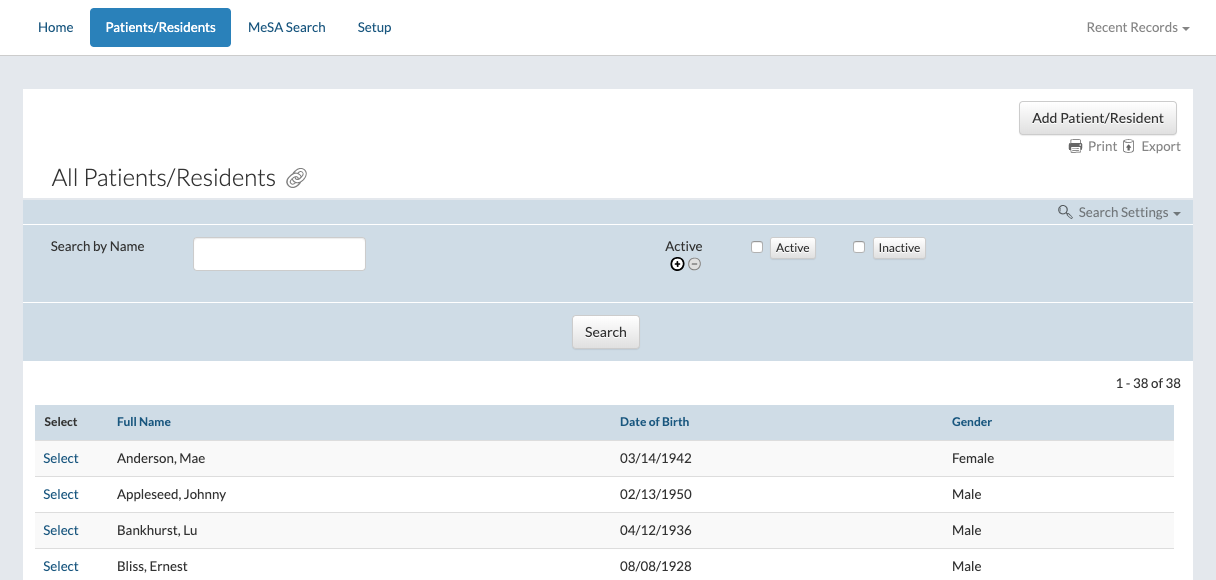Image resolution: width=1216 pixels, height=580 pixels.
Task: Click the name Bankhurst, Lu
Action: click(157, 530)
